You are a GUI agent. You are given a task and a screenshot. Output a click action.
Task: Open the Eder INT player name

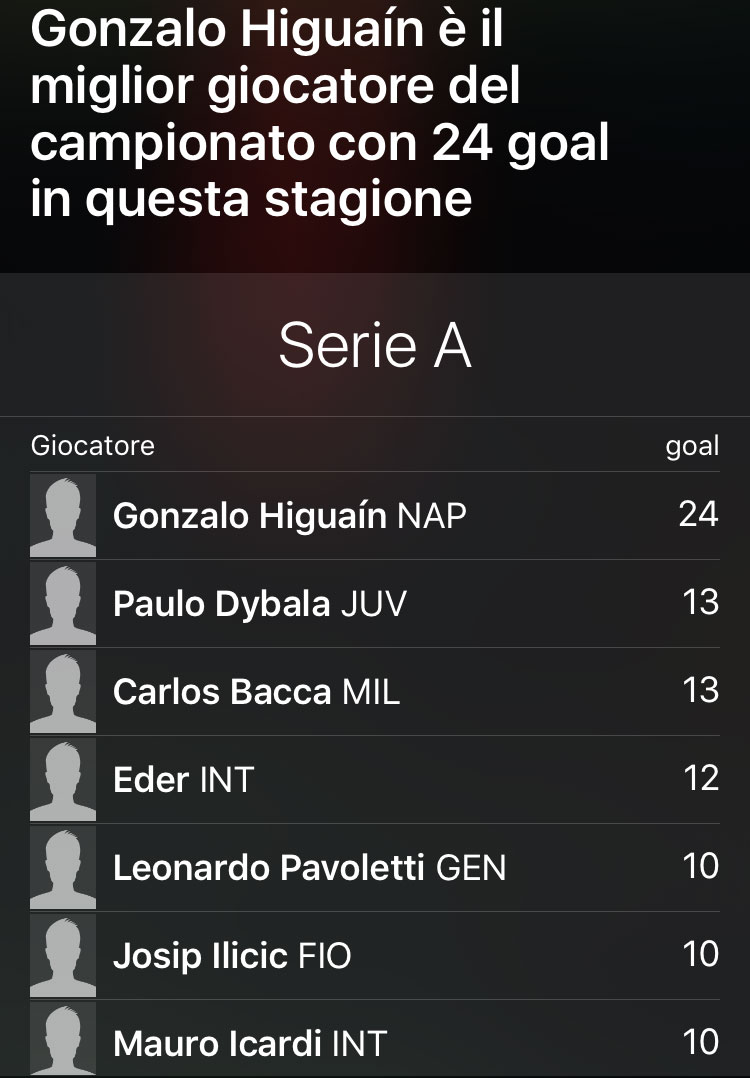click(183, 780)
